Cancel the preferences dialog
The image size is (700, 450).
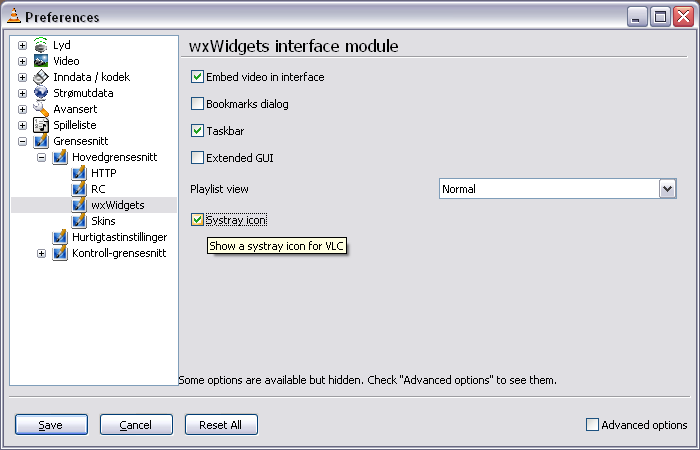pyautogui.click(x=136, y=425)
